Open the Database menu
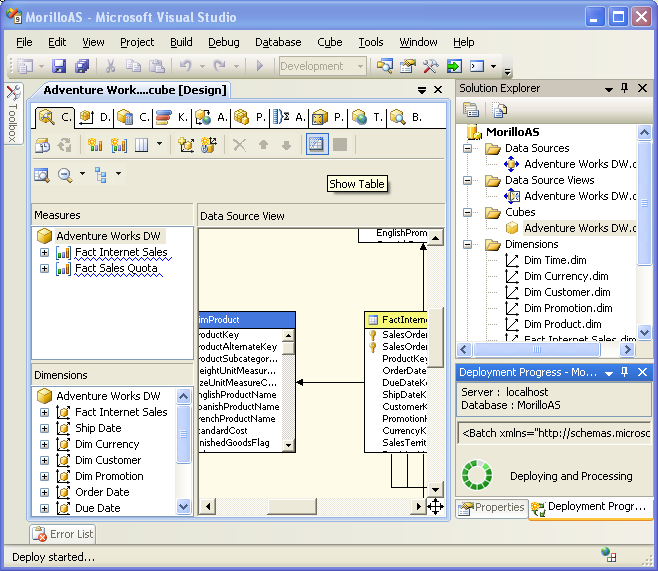Screen dimensions: 658x571 (x=278, y=42)
